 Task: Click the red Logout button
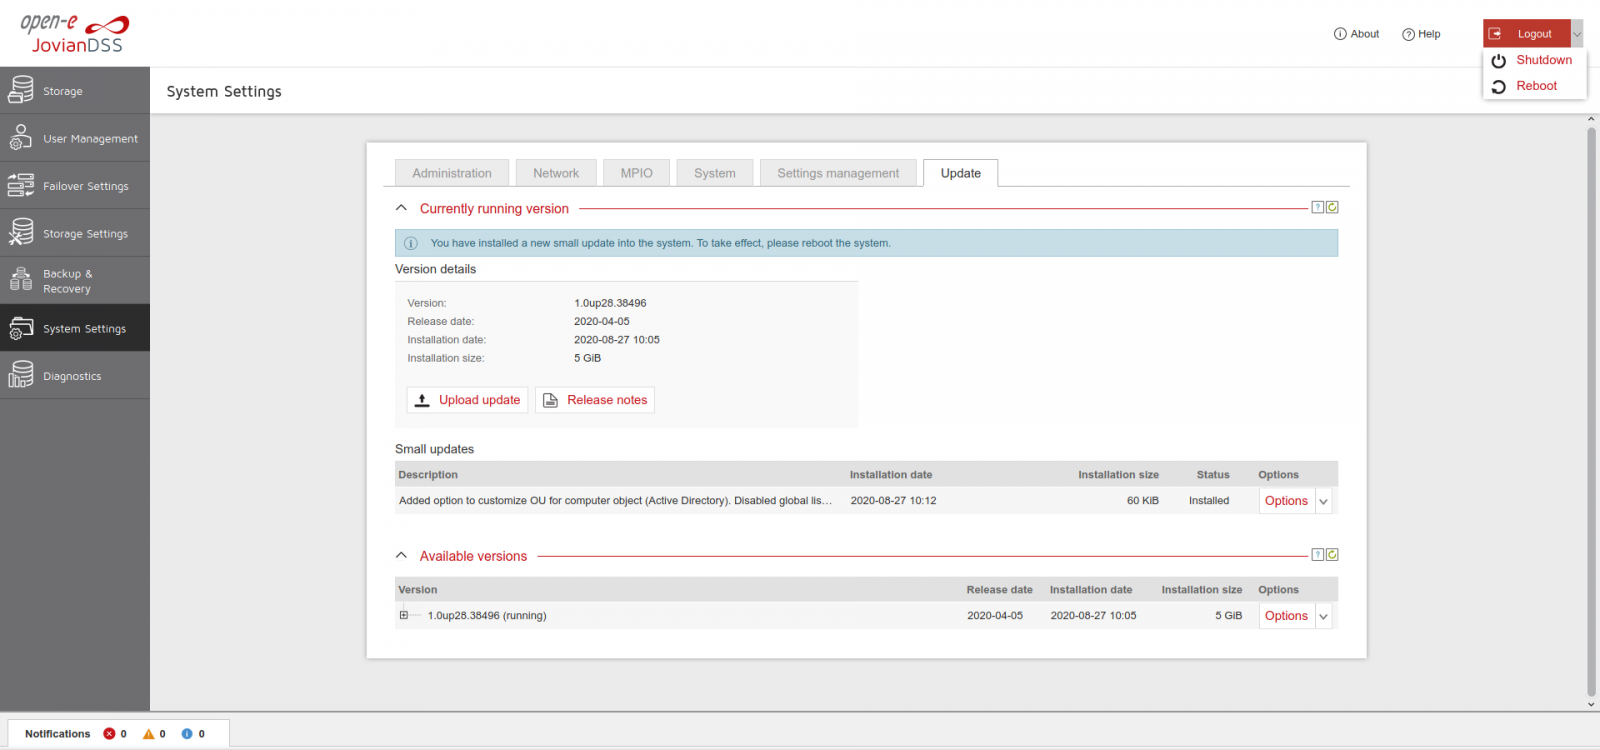point(1526,34)
